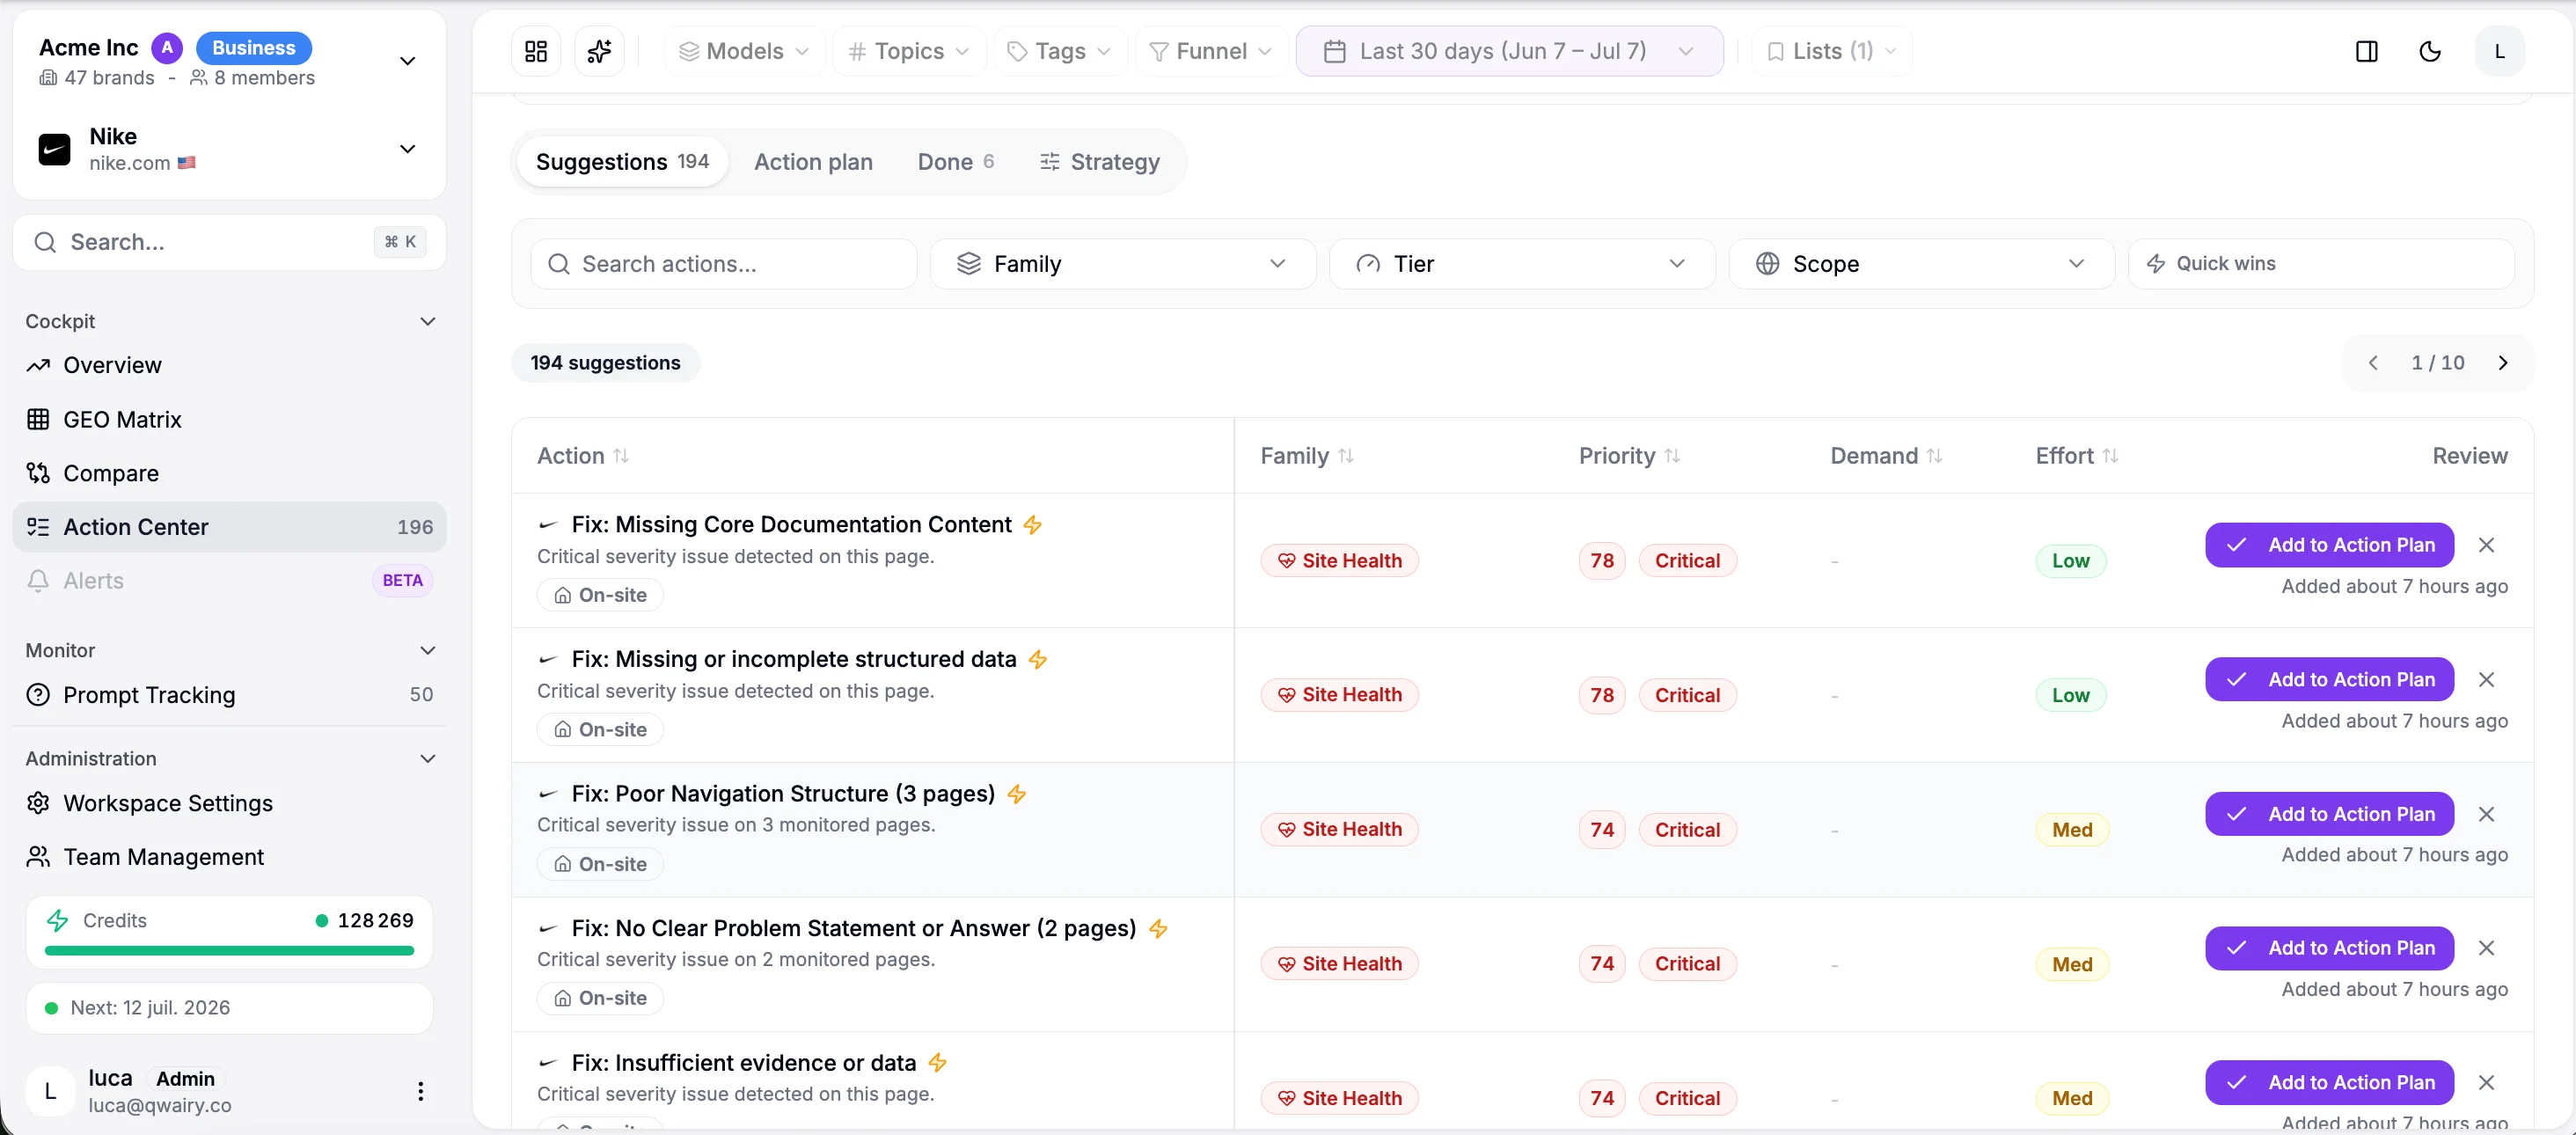Open Compare in the sidebar

[x=229, y=474]
